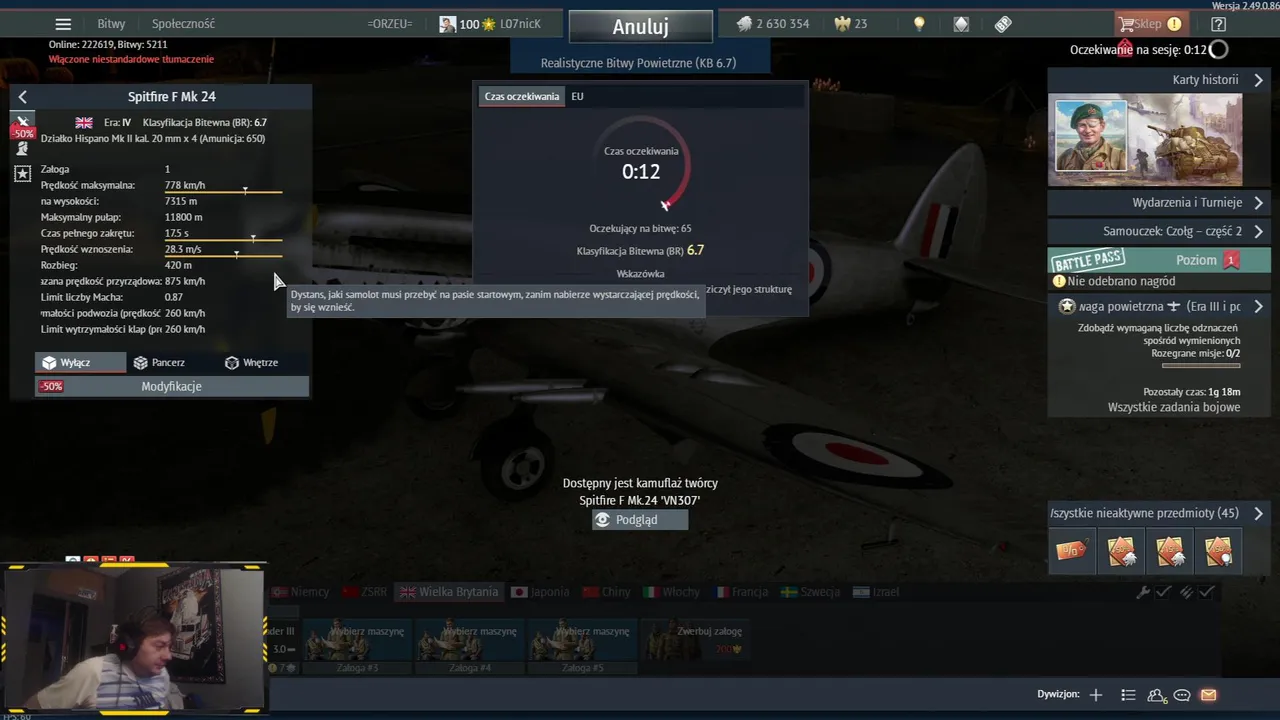Open the Battle Pass ticket icon
Viewport: 1280px width, 720px height.
pos(1003,24)
